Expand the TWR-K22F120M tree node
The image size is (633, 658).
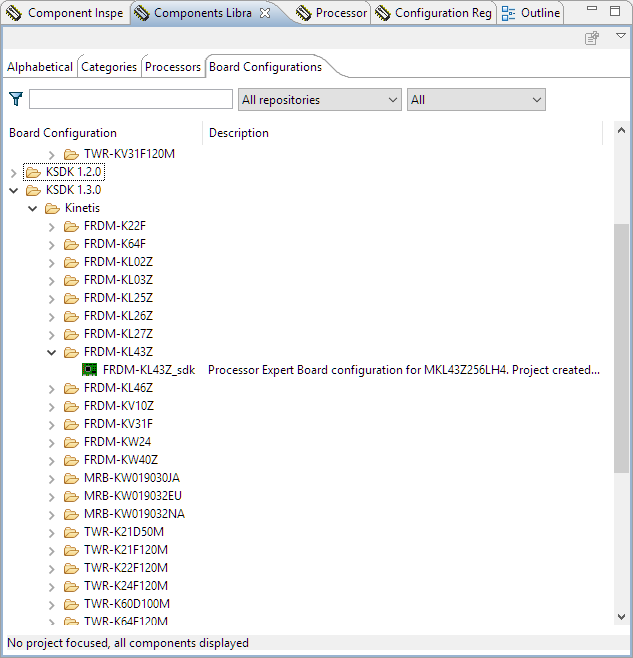pos(52,569)
